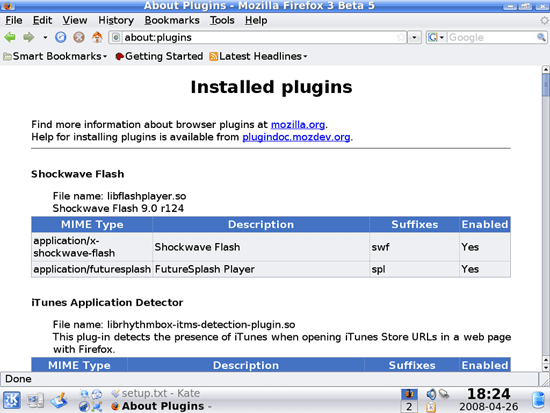This screenshot has width=550, height=413.
Task: Open the History menu
Action: [x=116, y=20]
